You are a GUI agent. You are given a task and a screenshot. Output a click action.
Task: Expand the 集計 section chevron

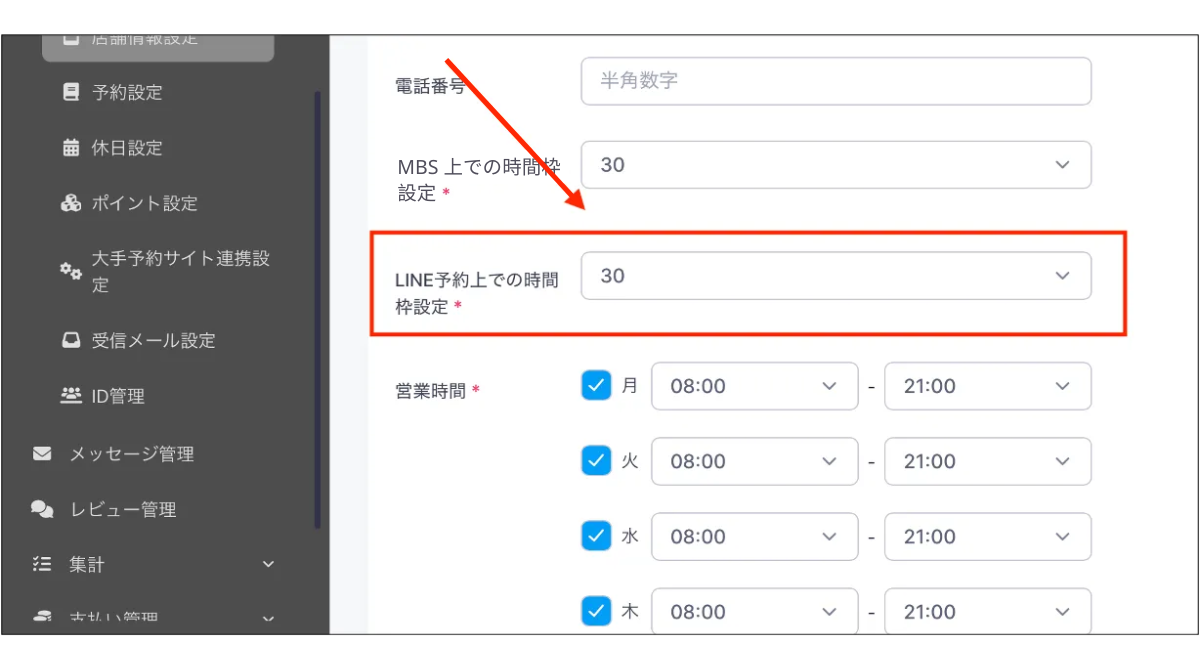(268, 565)
